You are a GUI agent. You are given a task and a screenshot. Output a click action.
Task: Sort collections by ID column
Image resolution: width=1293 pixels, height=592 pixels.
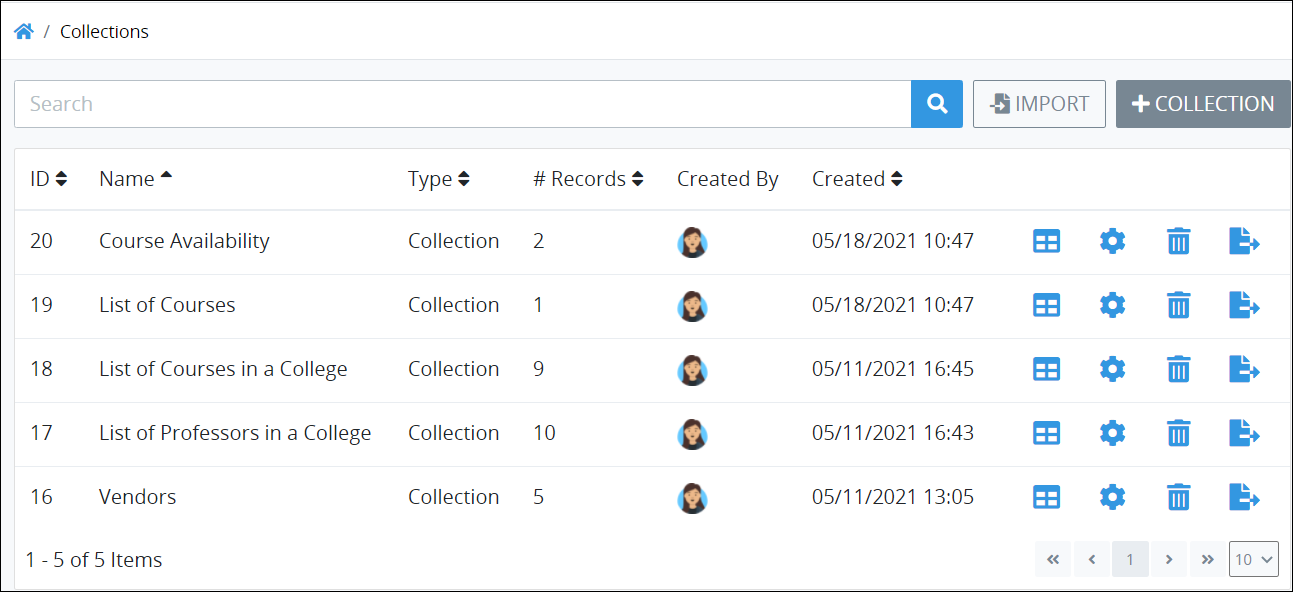pos(48,179)
